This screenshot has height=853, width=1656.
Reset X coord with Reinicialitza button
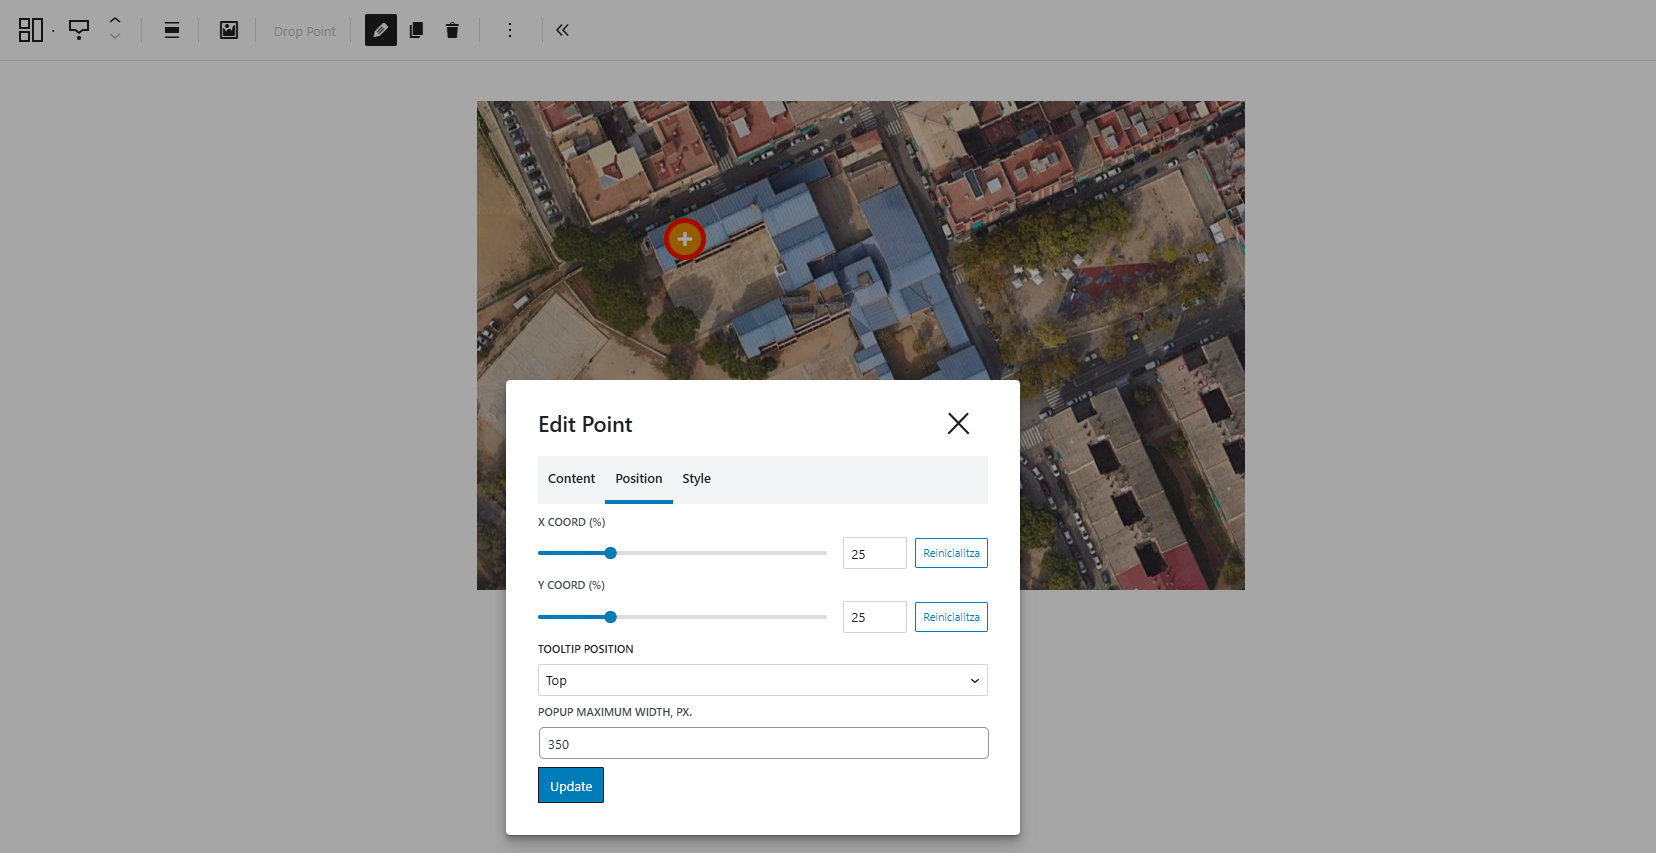pyautogui.click(x=951, y=553)
